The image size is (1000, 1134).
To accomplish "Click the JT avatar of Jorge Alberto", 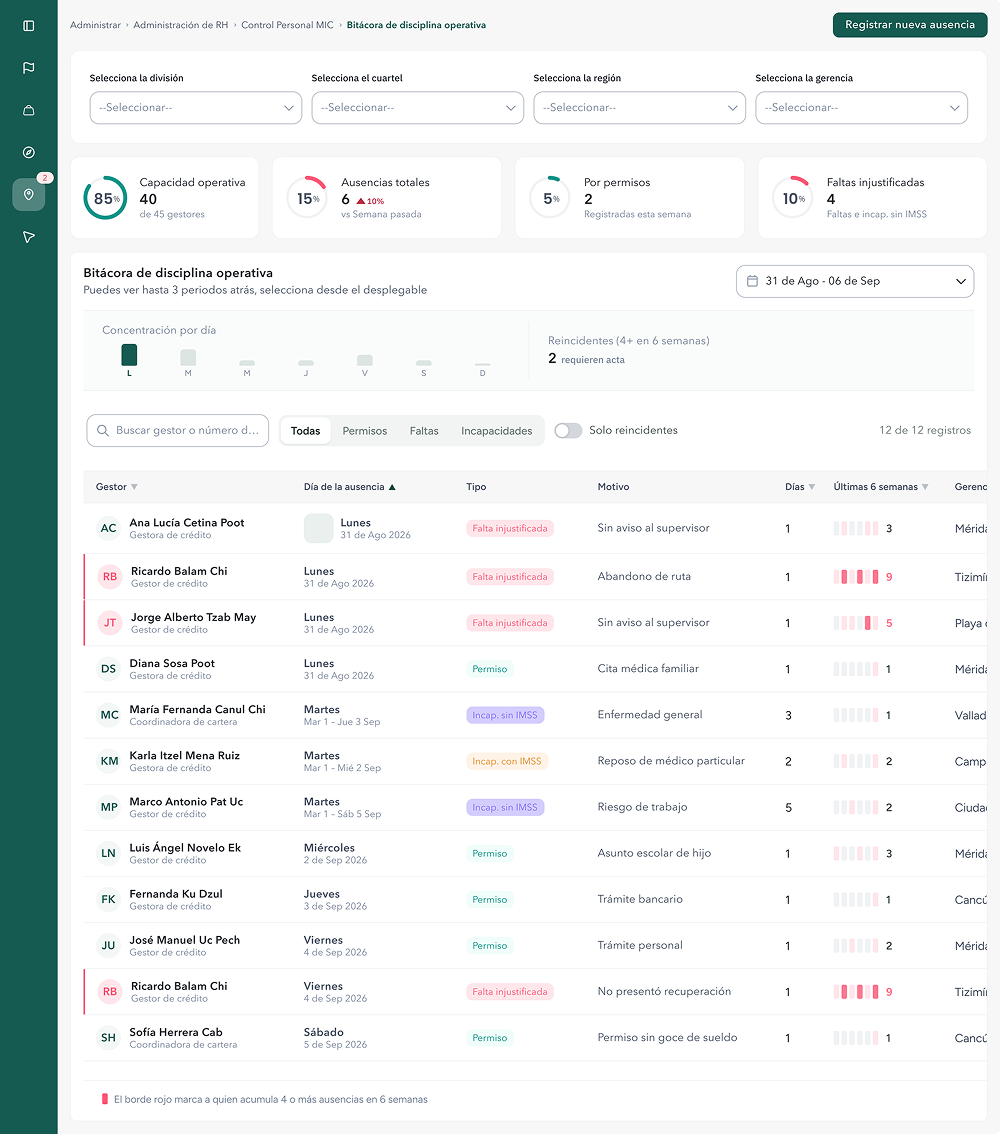I will [x=110, y=623].
